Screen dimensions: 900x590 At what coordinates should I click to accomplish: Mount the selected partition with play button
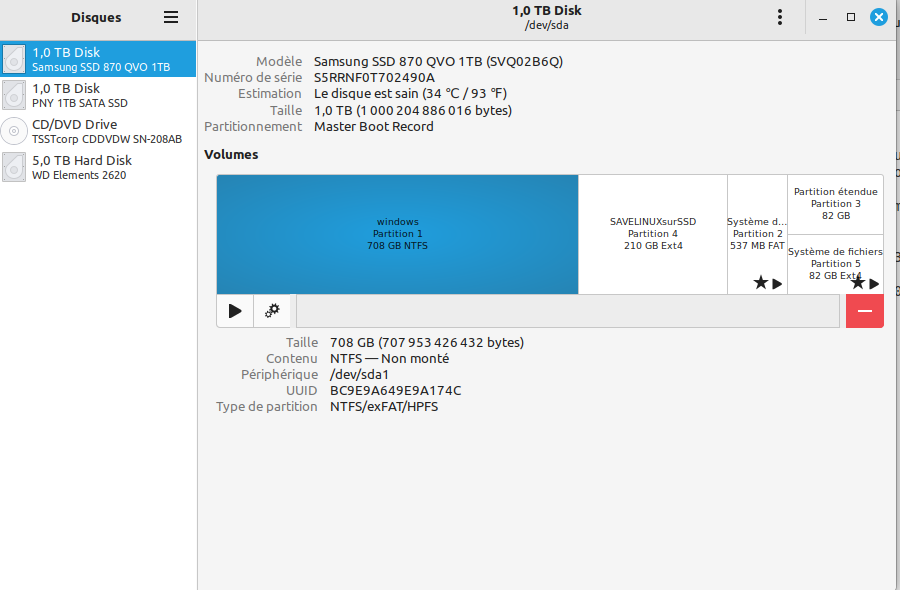235,311
